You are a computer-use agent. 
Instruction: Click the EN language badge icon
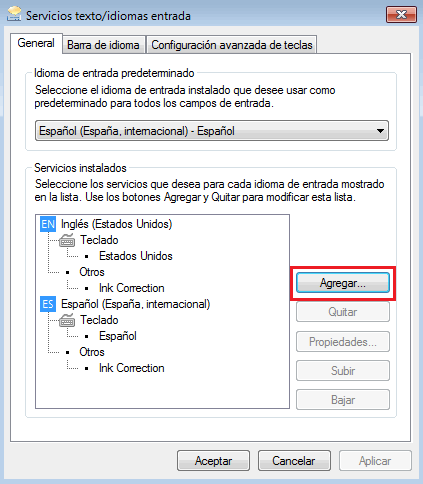tap(48, 224)
